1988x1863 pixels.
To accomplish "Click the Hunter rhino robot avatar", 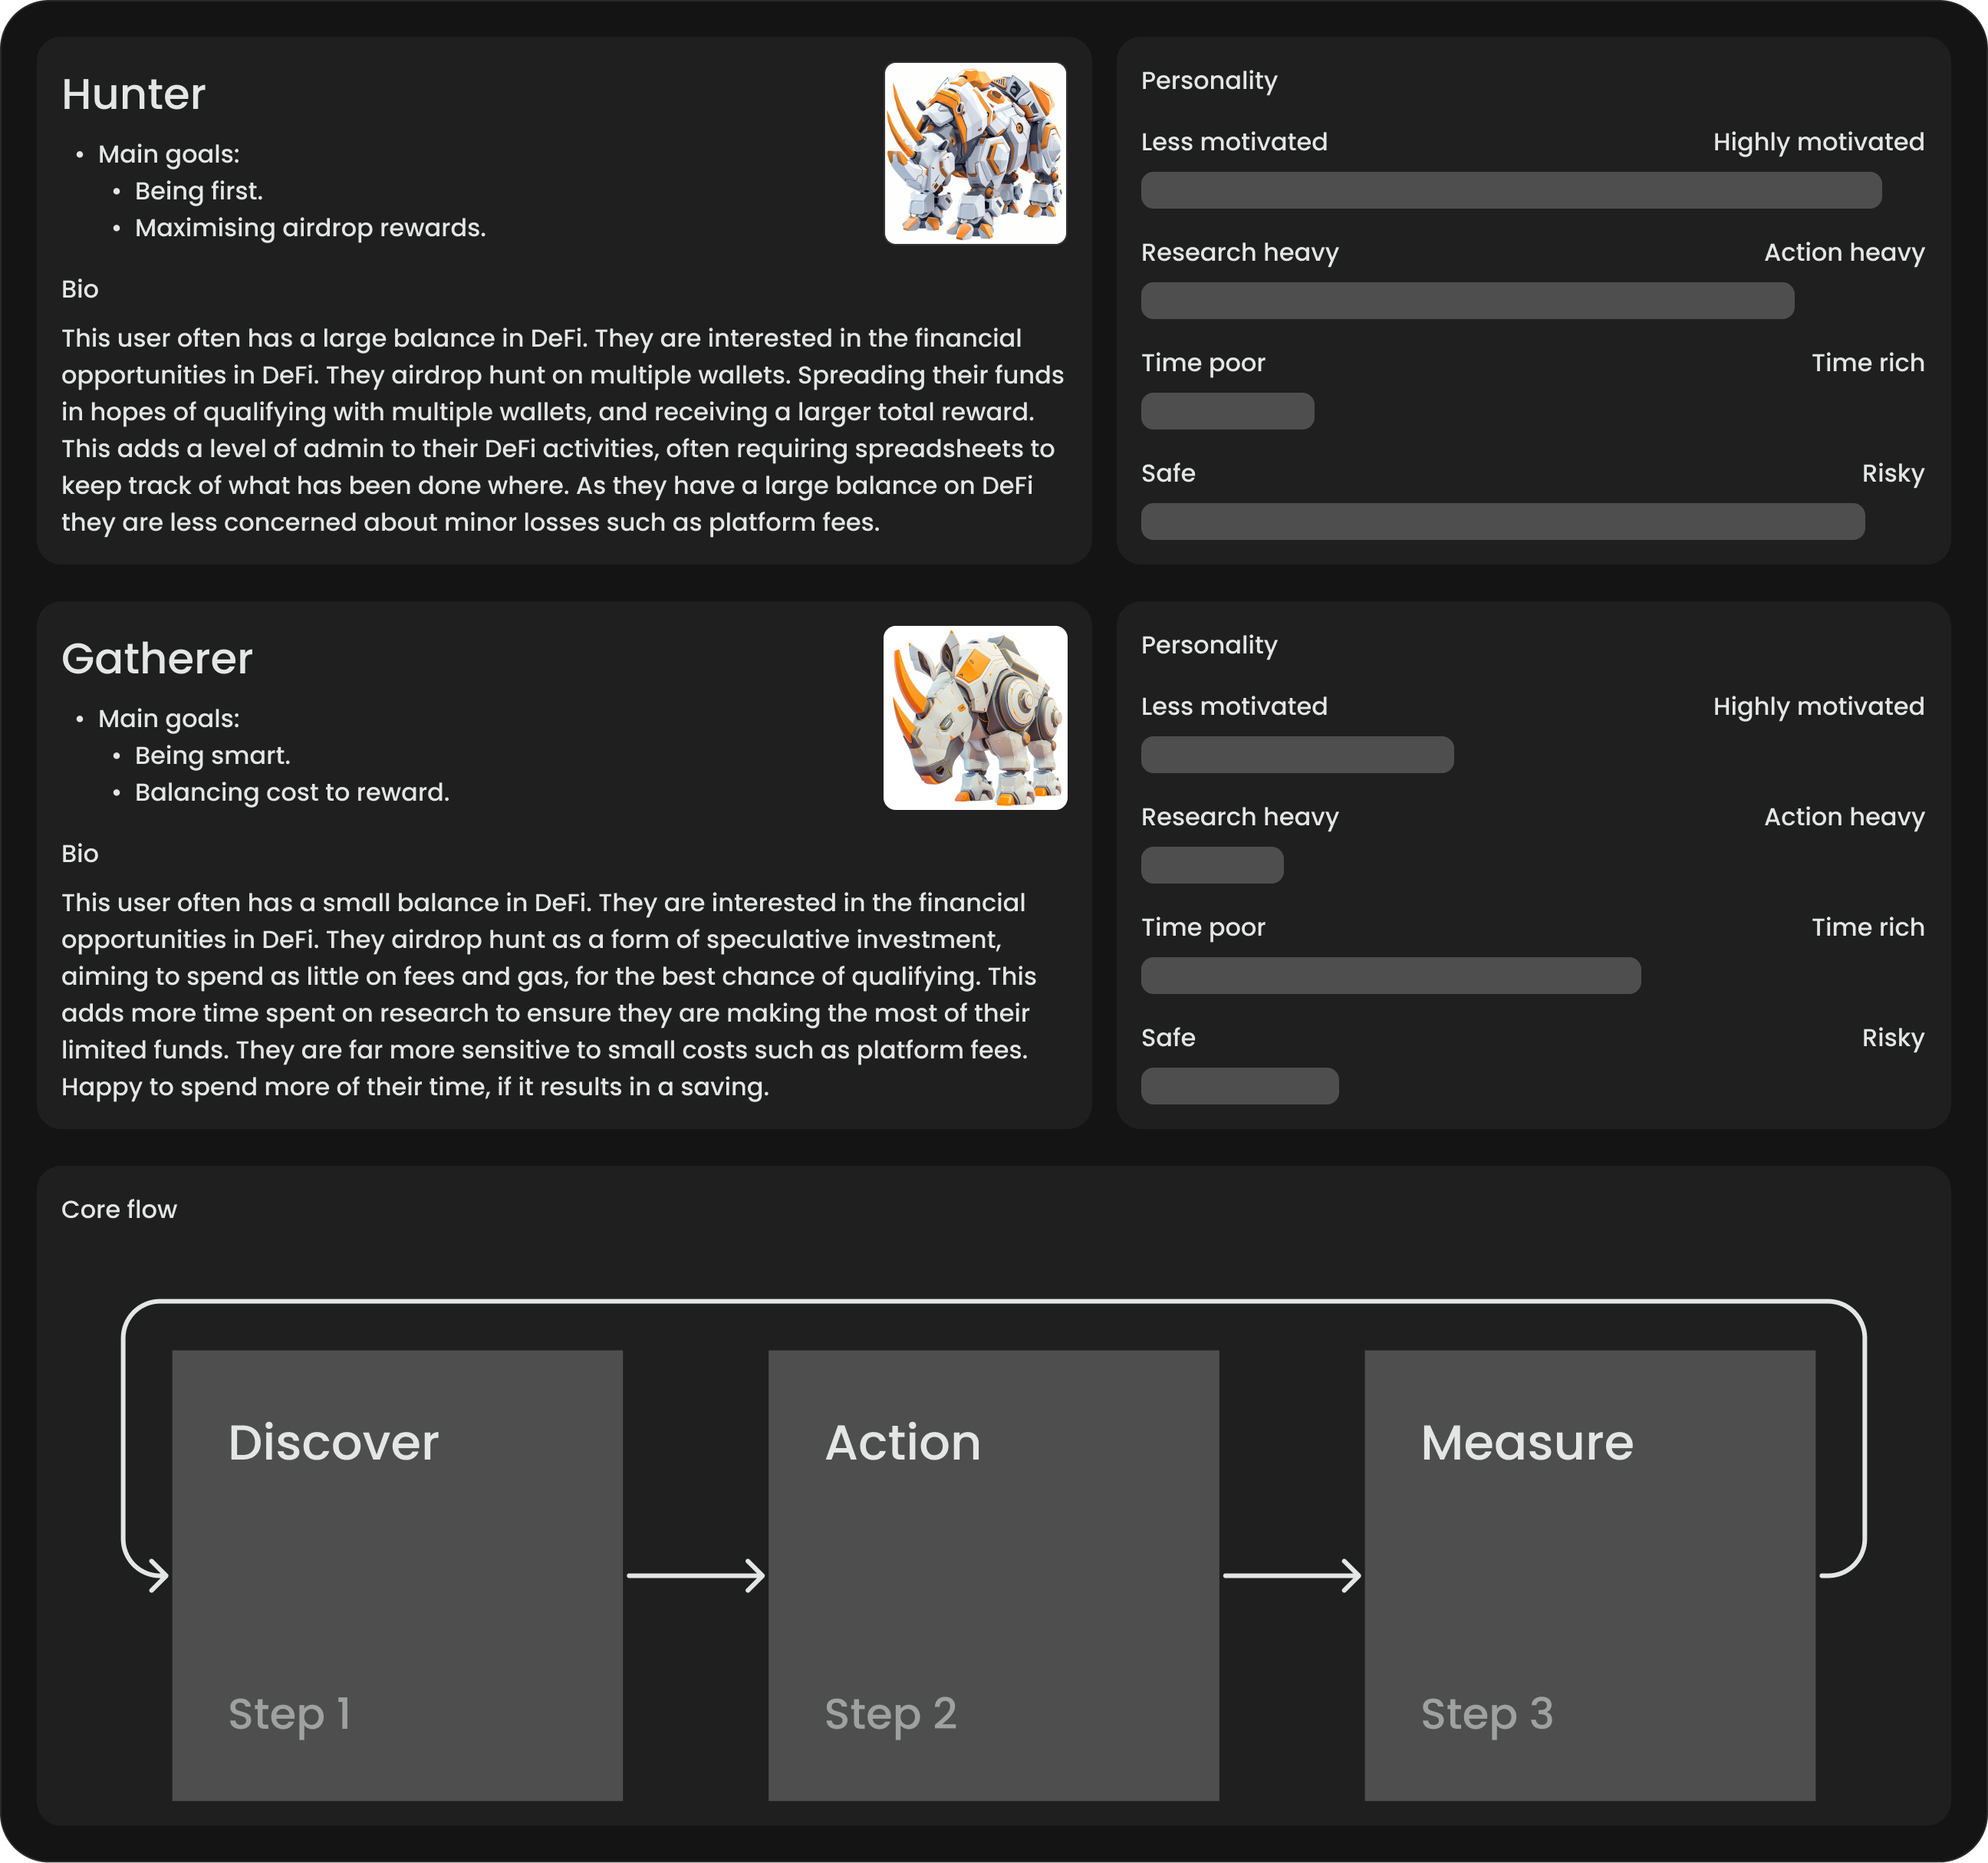I will [975, 153].
